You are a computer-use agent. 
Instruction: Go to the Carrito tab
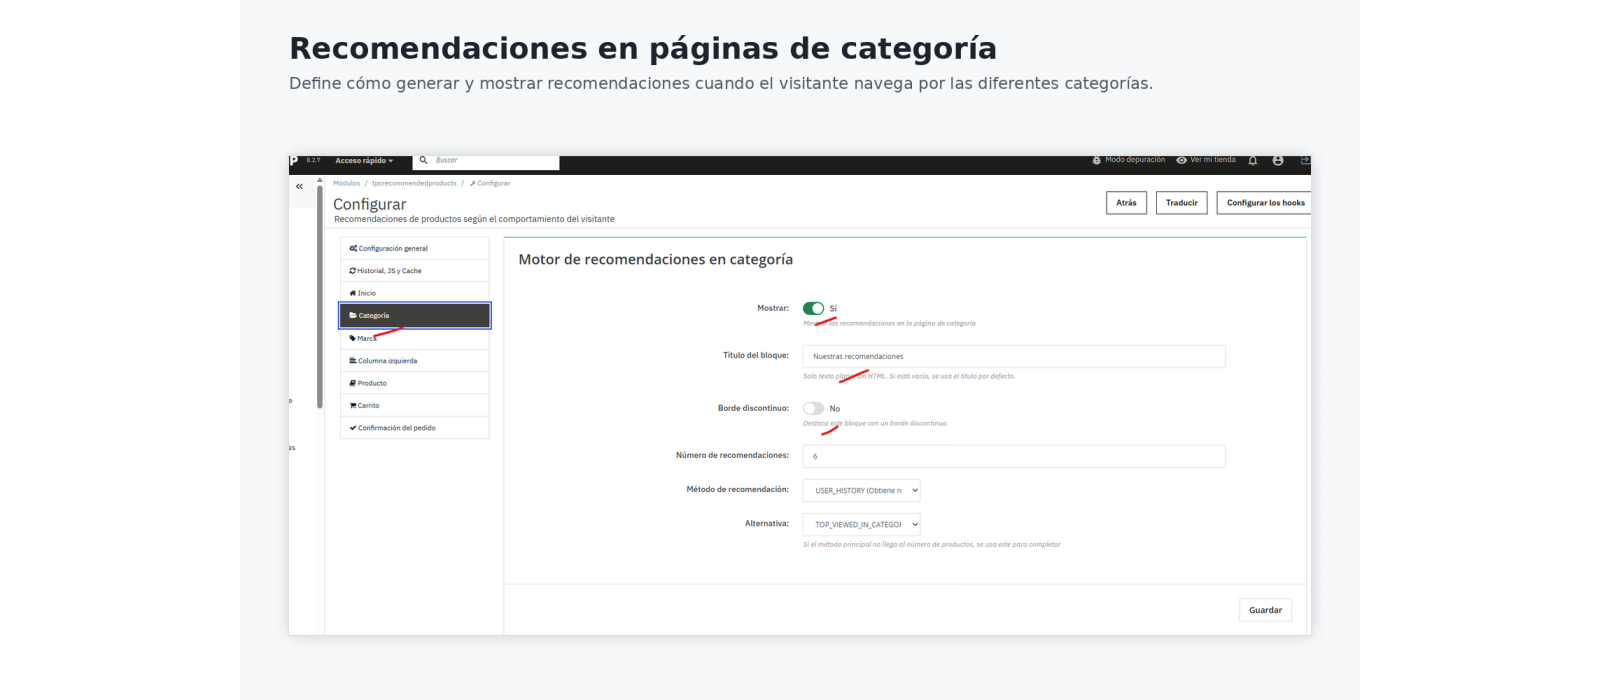415,405
